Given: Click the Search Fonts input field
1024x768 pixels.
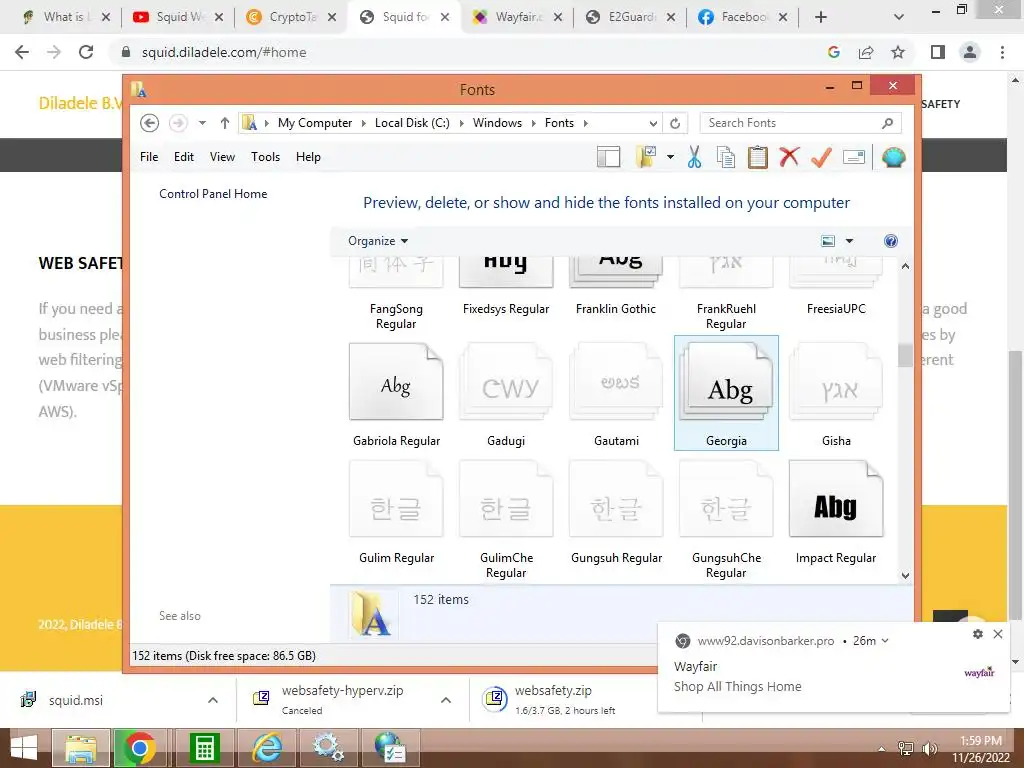Looking at the screenshot, I should (x=801, y=123).
